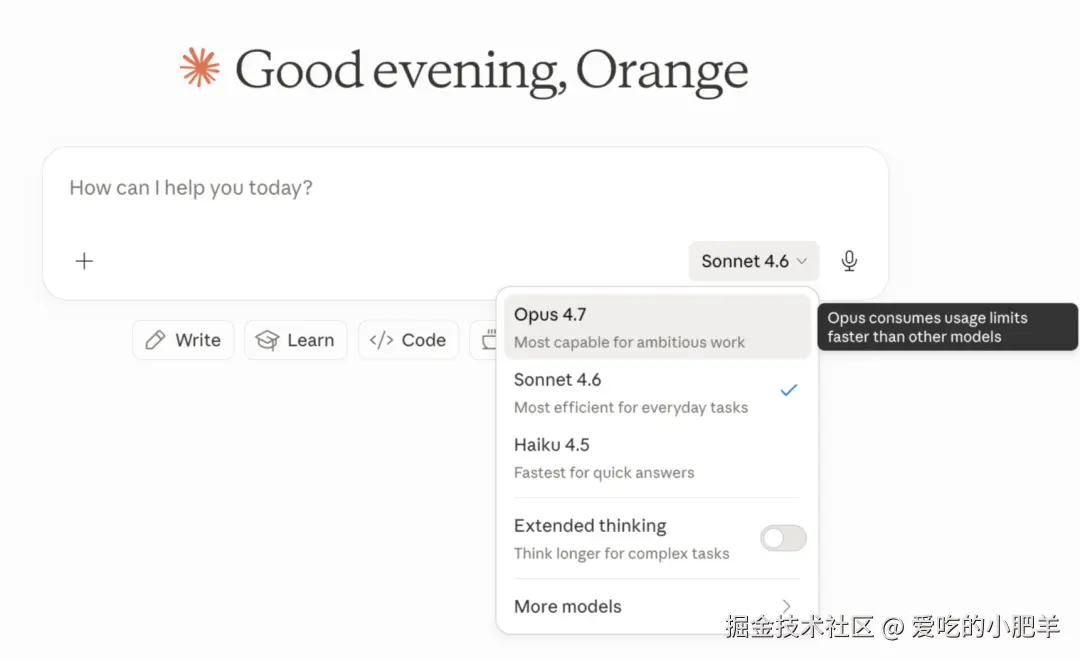This screenshot has width=1080, height=660.
Task: Select Haiku 4.5 model option
Action: tap(657, 458)
